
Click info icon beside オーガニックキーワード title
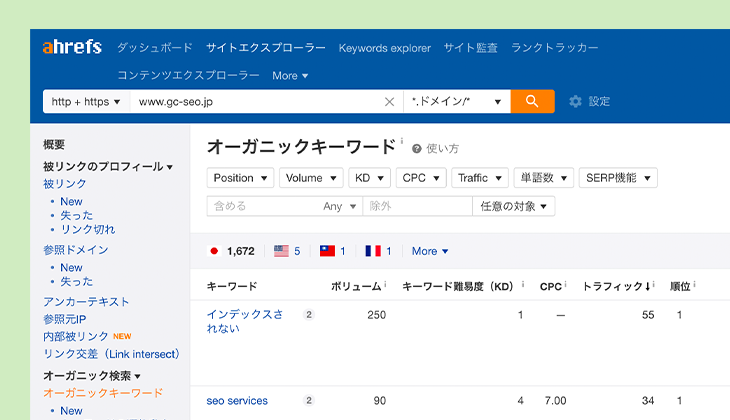point(402,140)
